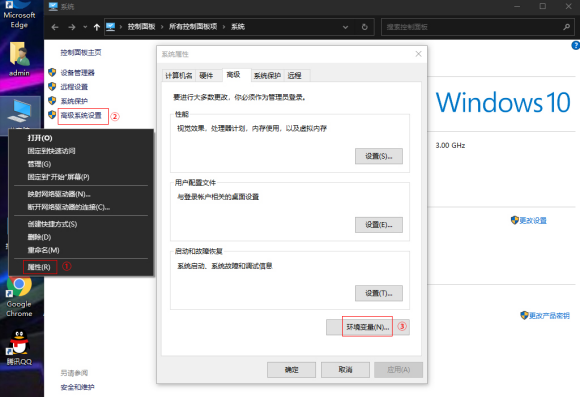Viewport: 580px width, 397px height.
Task: Refresh the control panel page
Action: point(364,27)
